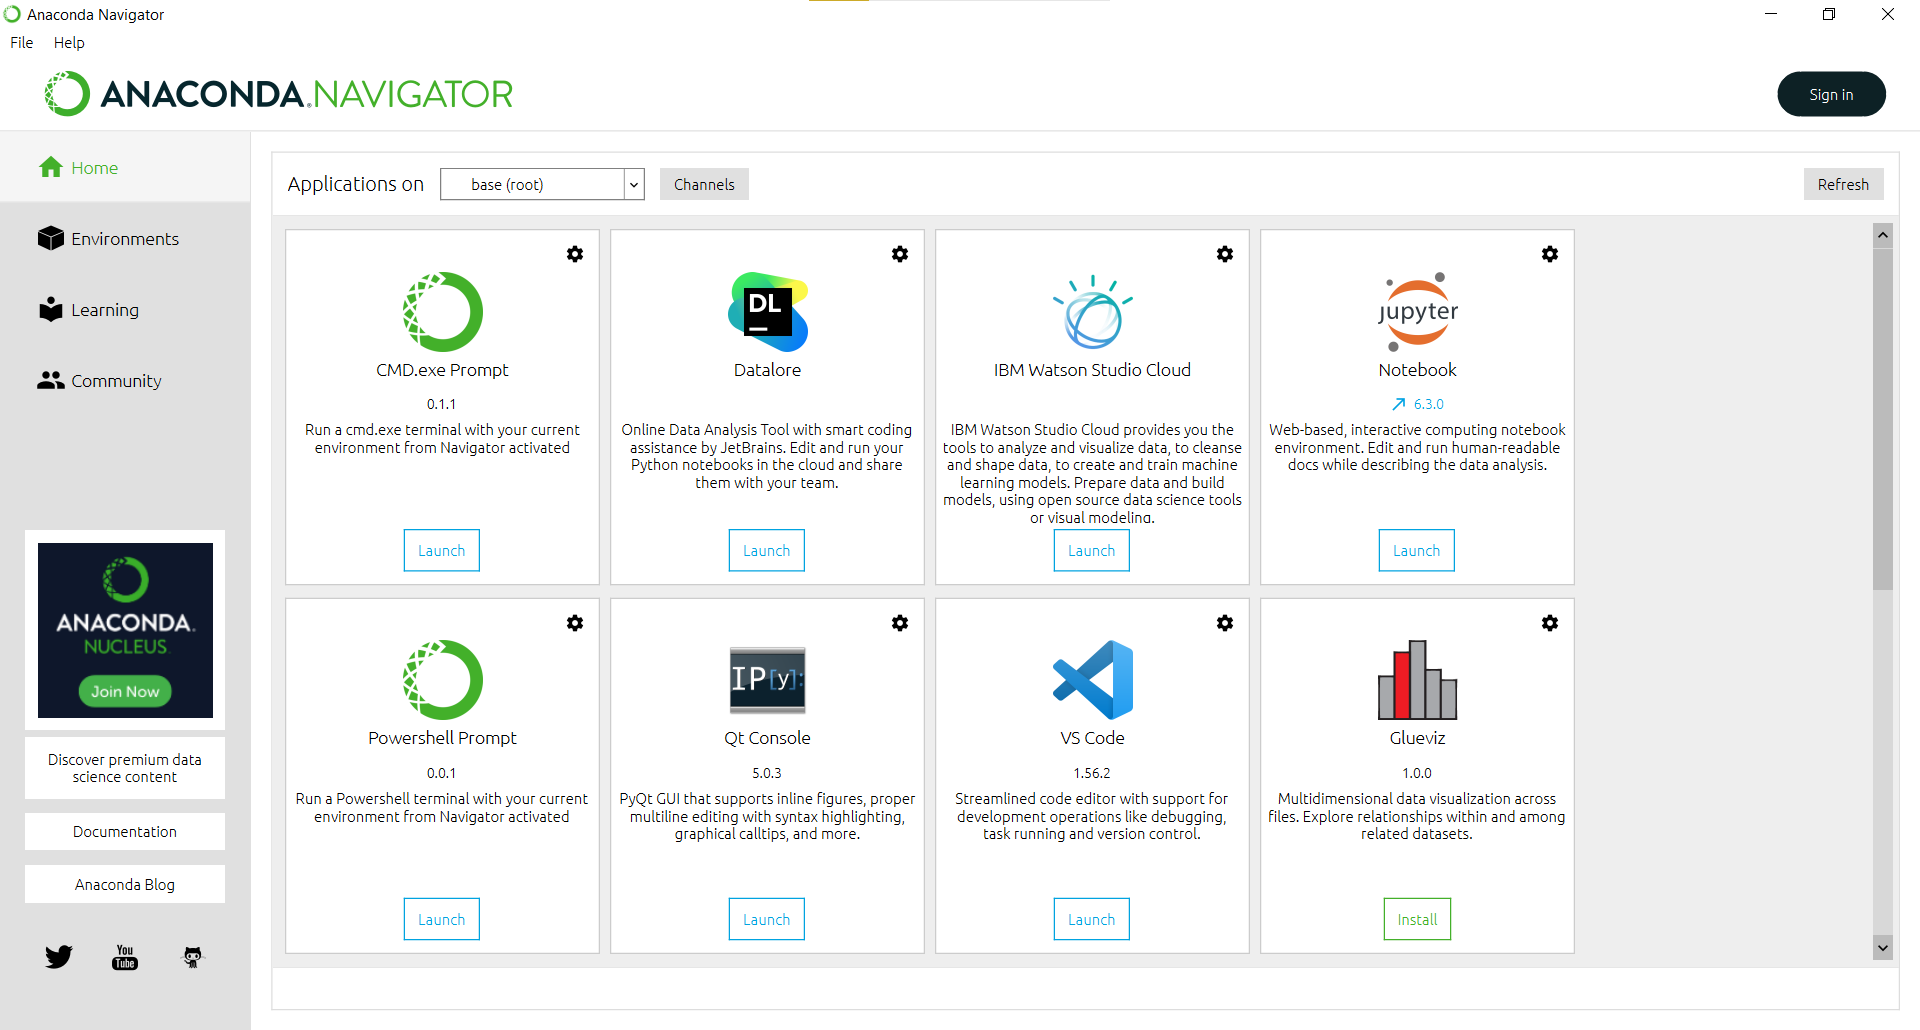Launch Qt Console
This screenshot has width=1920, height=1030.
tap(767, 920)
